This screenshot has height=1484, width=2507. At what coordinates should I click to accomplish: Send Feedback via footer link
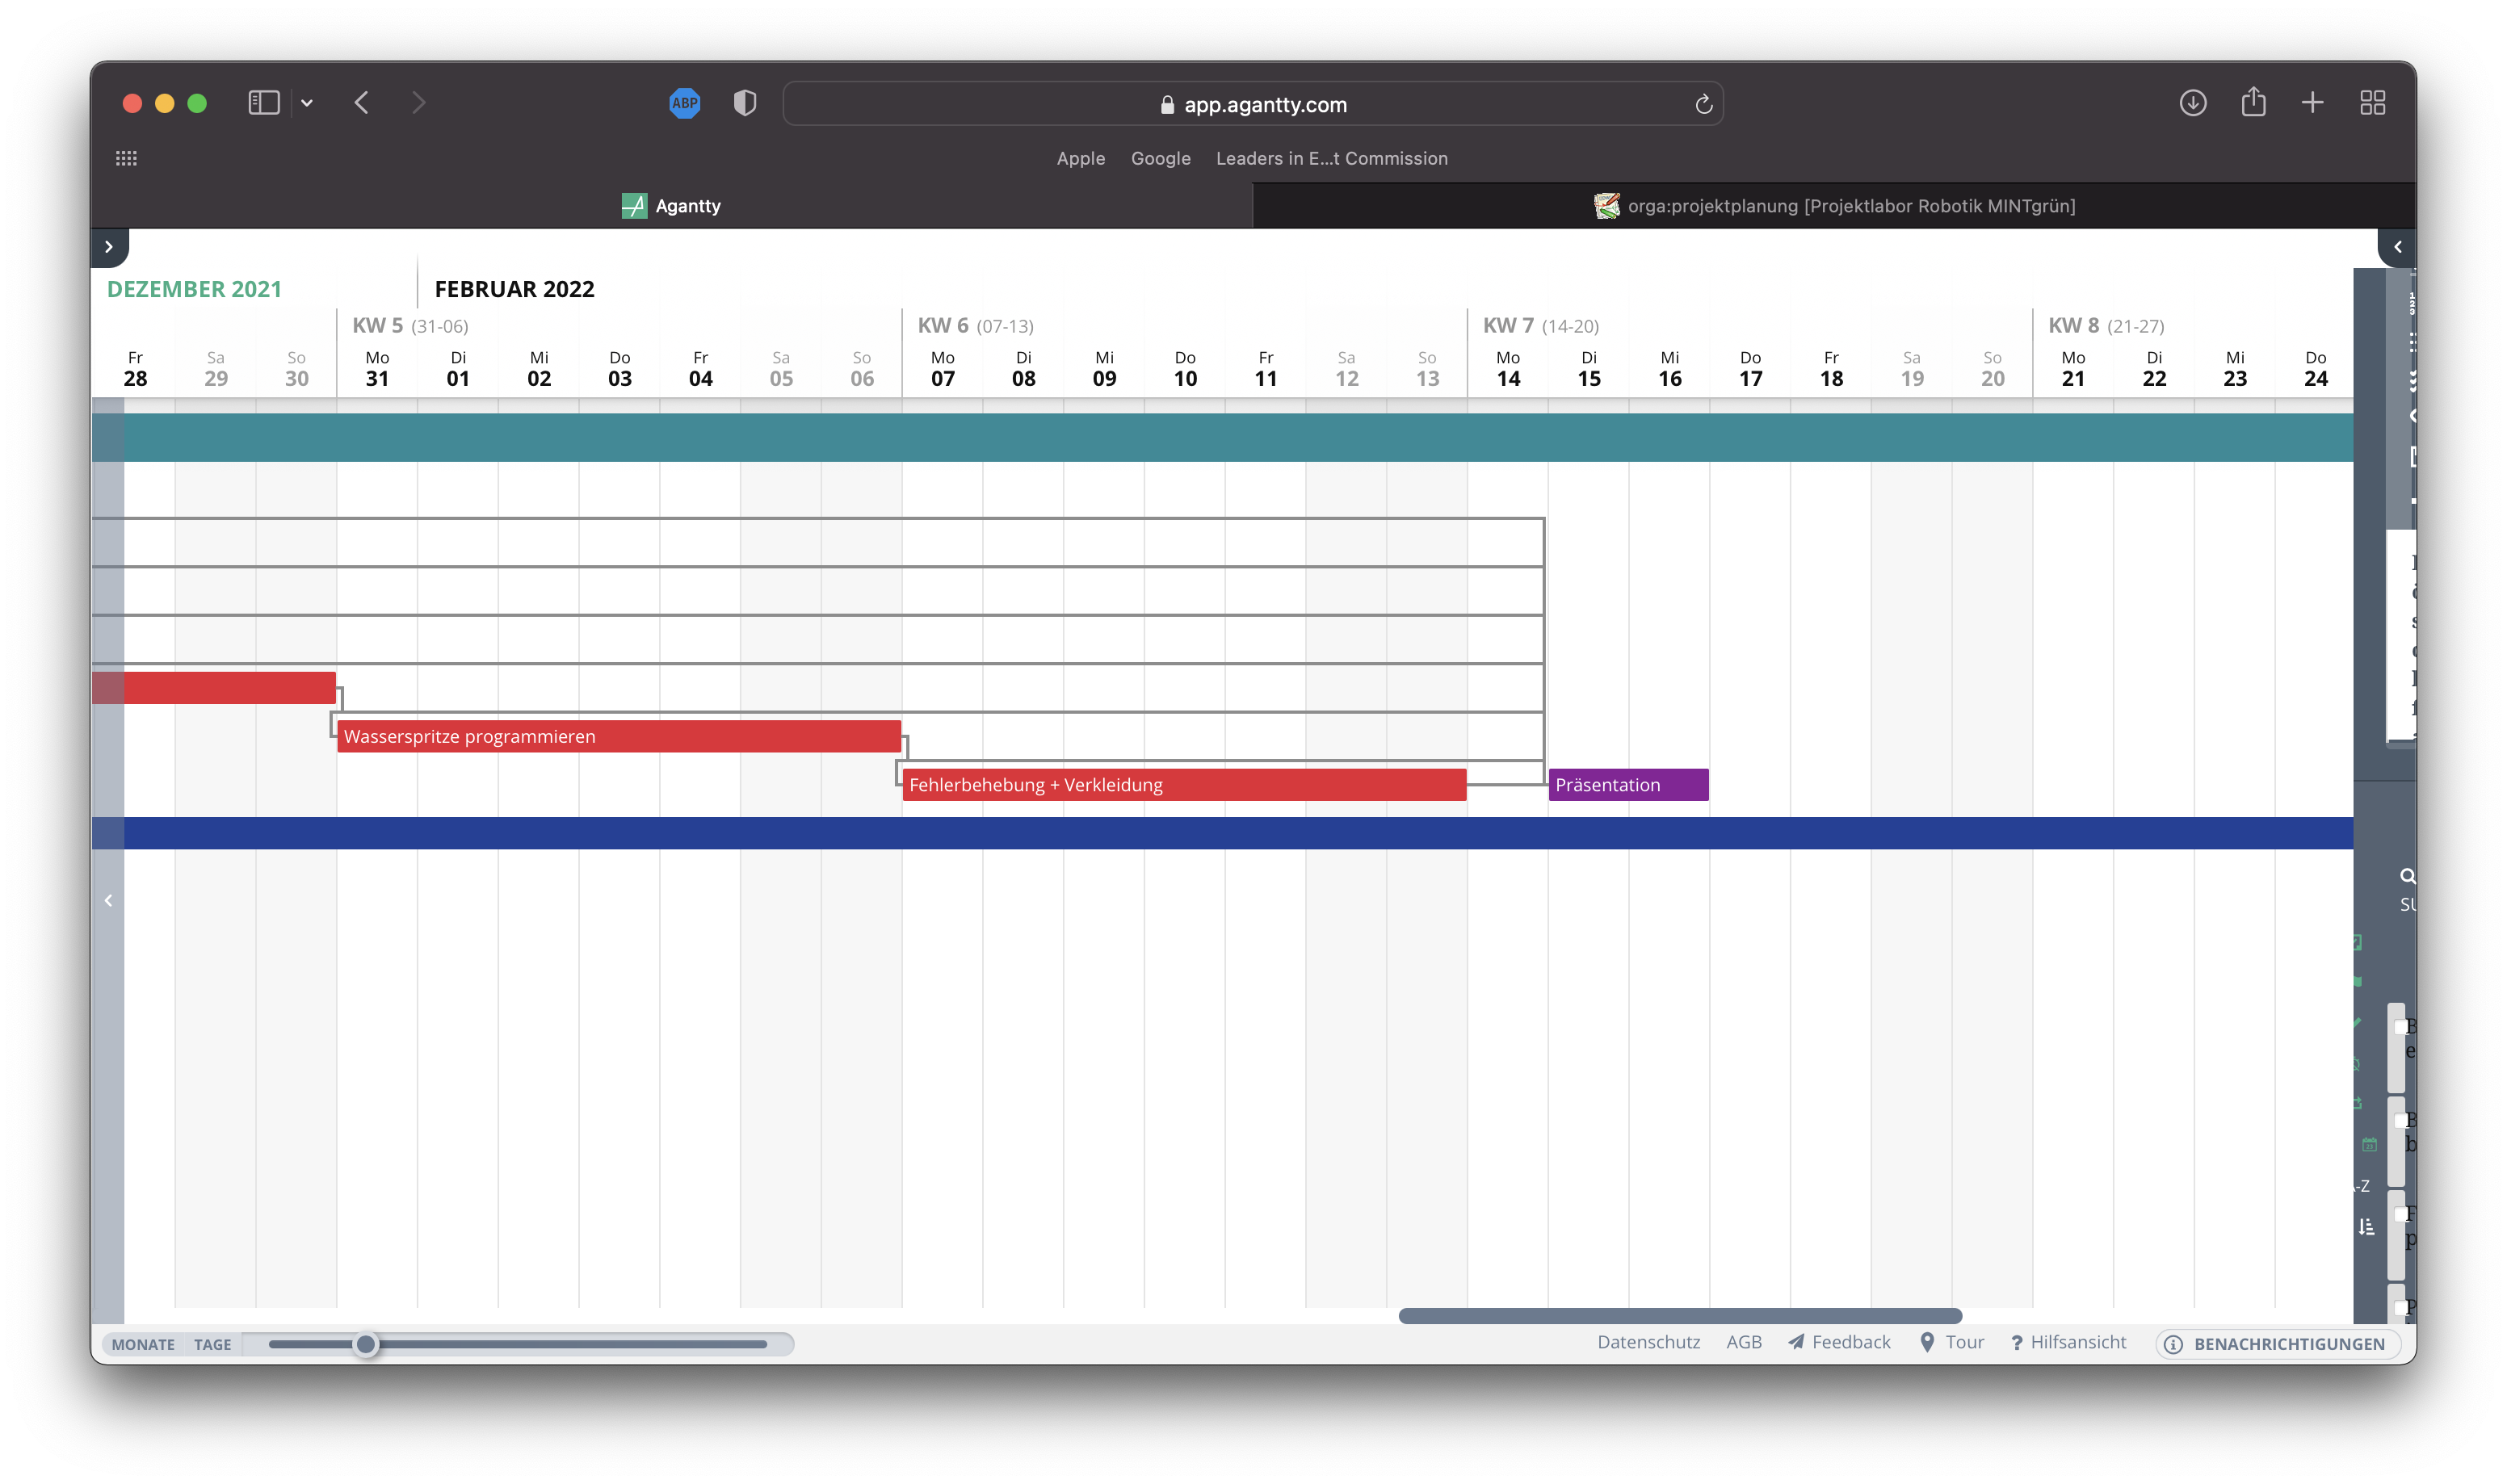(1839, 1342)
